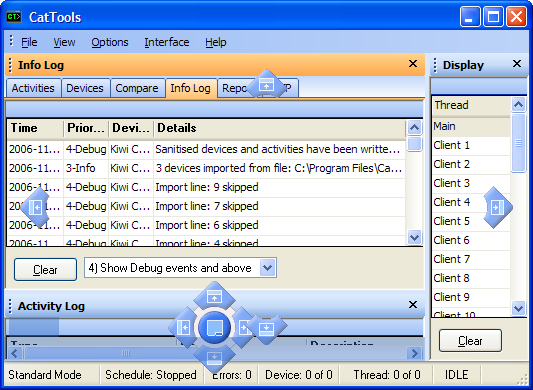Open the View menu
Viewport: 533px width, 390px height.
(x=64, y=42)
